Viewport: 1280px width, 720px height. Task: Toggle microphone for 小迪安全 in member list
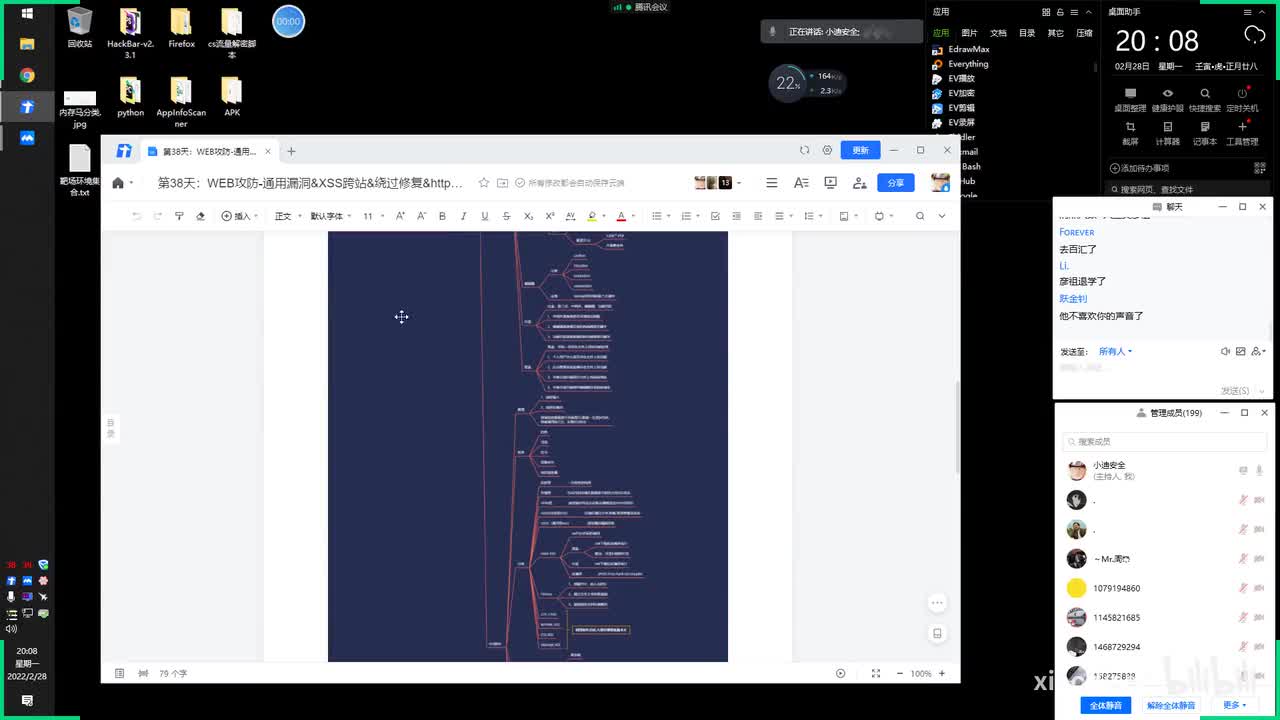point(1259,470)
